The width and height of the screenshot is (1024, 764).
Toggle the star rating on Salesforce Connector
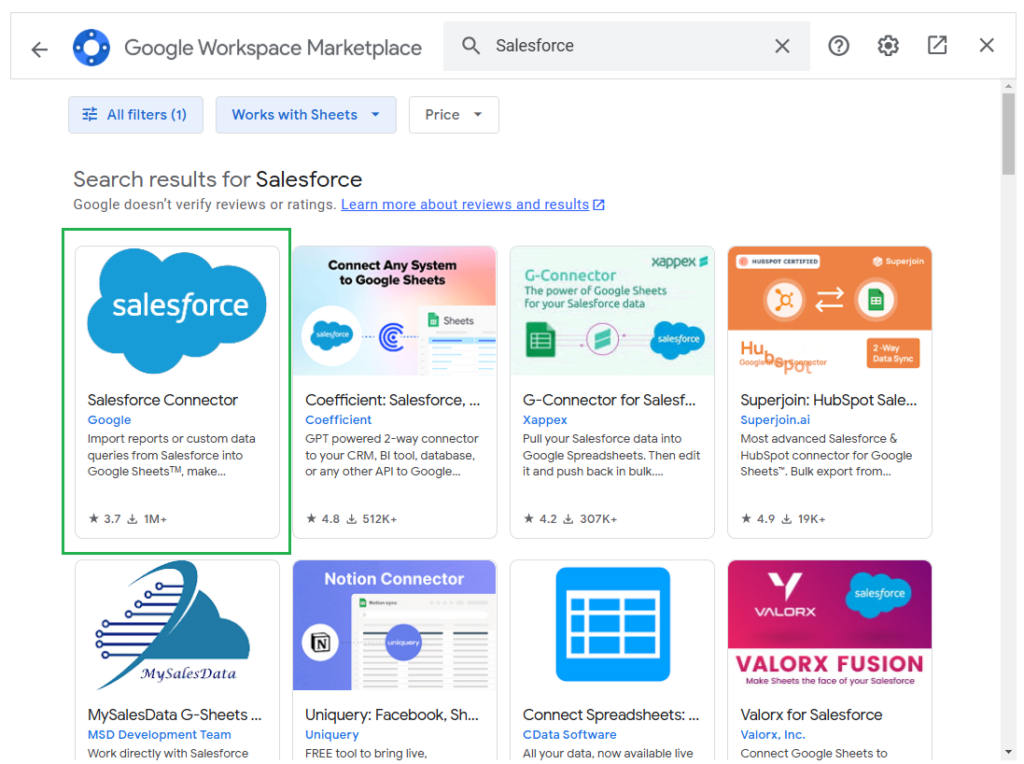coord(92,518)
